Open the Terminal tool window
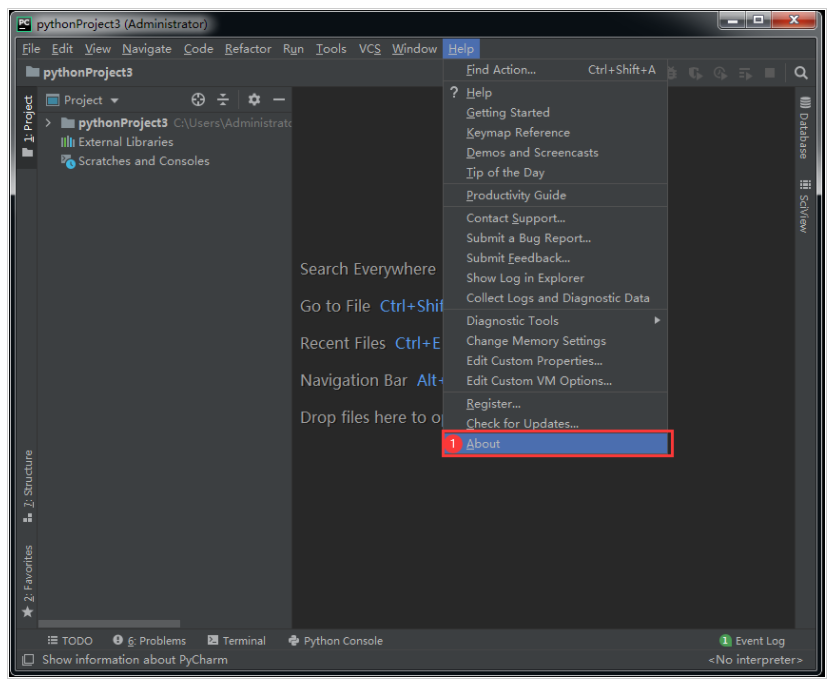Screen dimensions: 837x685 237,641
